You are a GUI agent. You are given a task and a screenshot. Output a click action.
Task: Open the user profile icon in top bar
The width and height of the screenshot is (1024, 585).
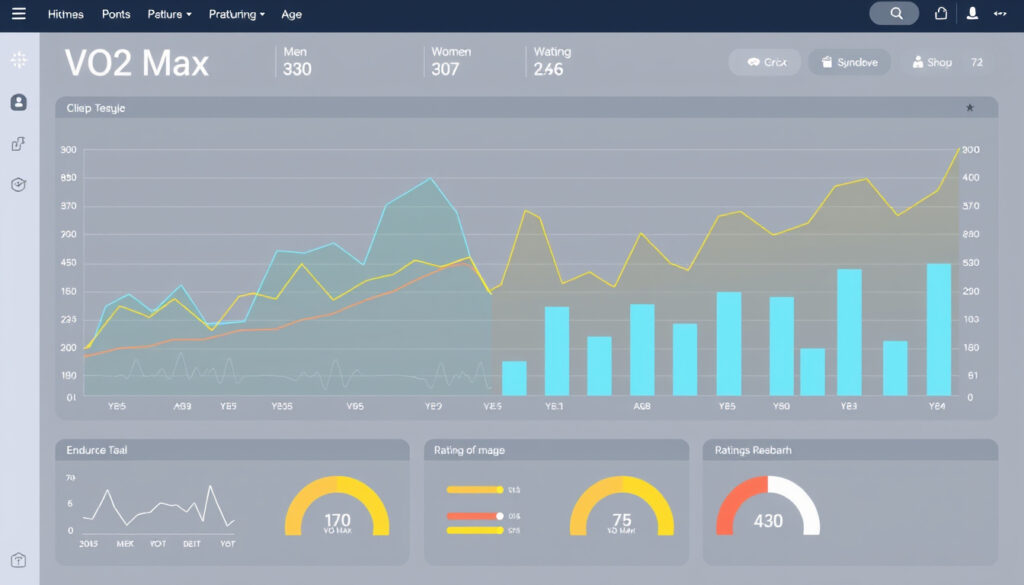pyautogui.click(x=972, y=14)
